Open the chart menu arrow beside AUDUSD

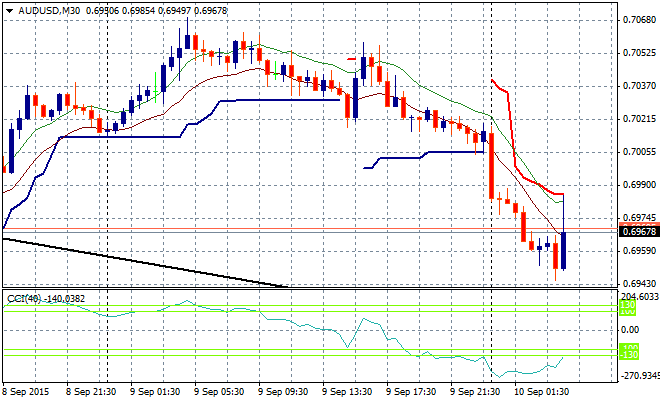(x=9, y=11)
